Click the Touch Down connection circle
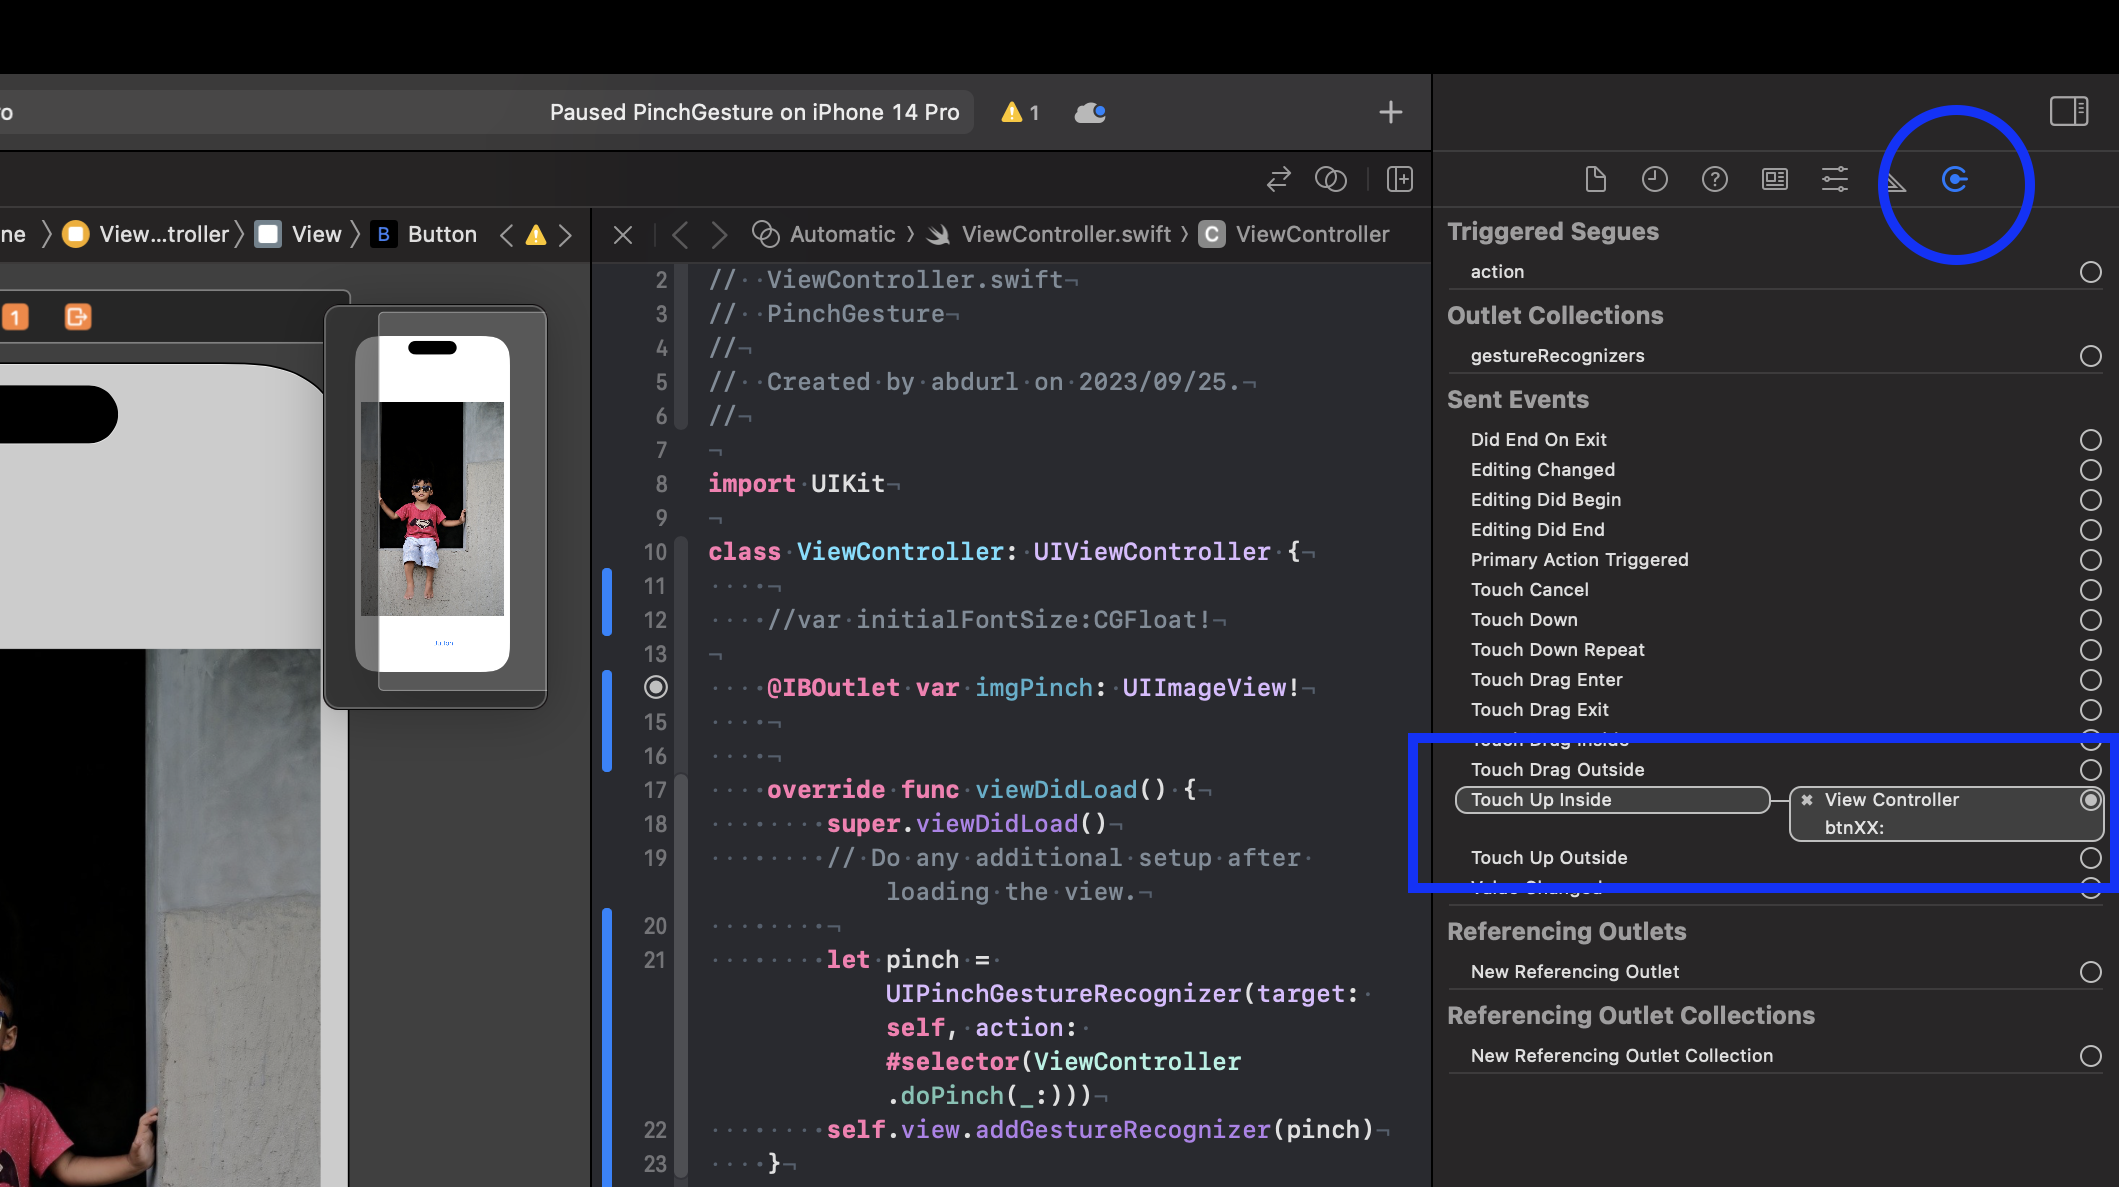Image resolution: width=2119 pixels, height=1187 pixels. (2090, 620)
